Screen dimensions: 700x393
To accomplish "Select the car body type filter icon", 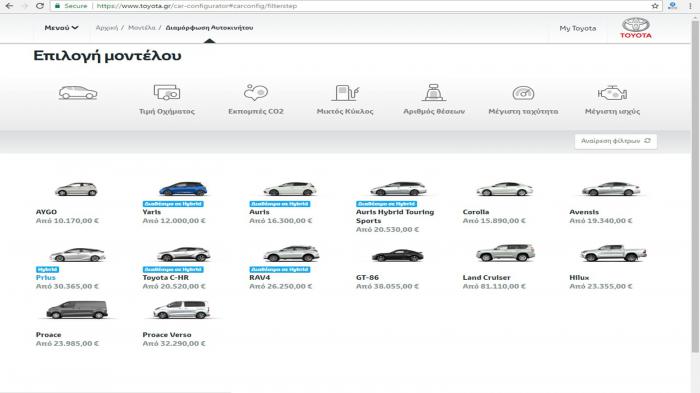I will pyautogui.click(x=78, y=93).
